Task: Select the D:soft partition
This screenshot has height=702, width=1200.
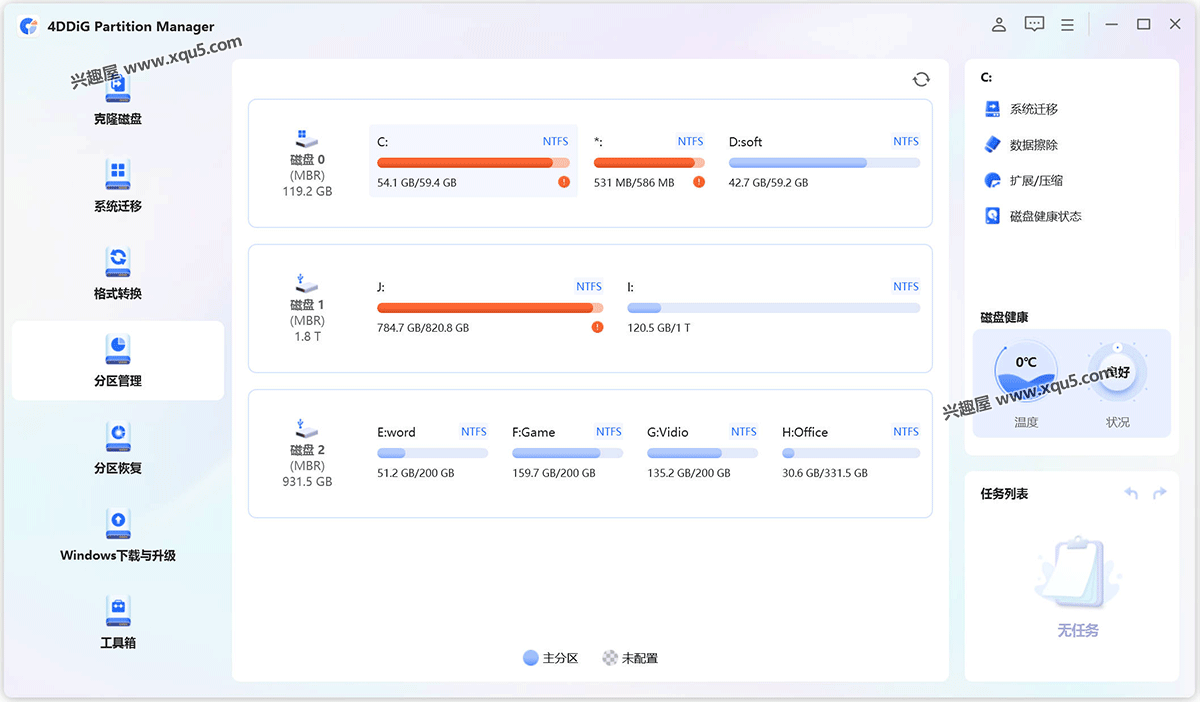Action: point(824,161)
